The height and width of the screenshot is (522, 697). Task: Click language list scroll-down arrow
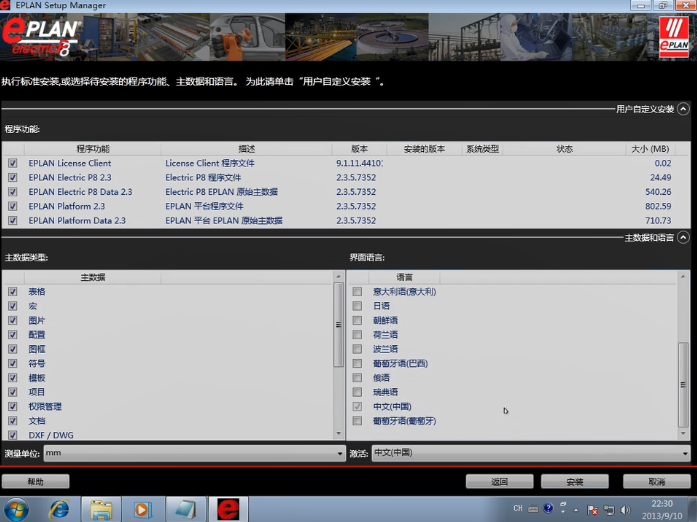point(683,434)
